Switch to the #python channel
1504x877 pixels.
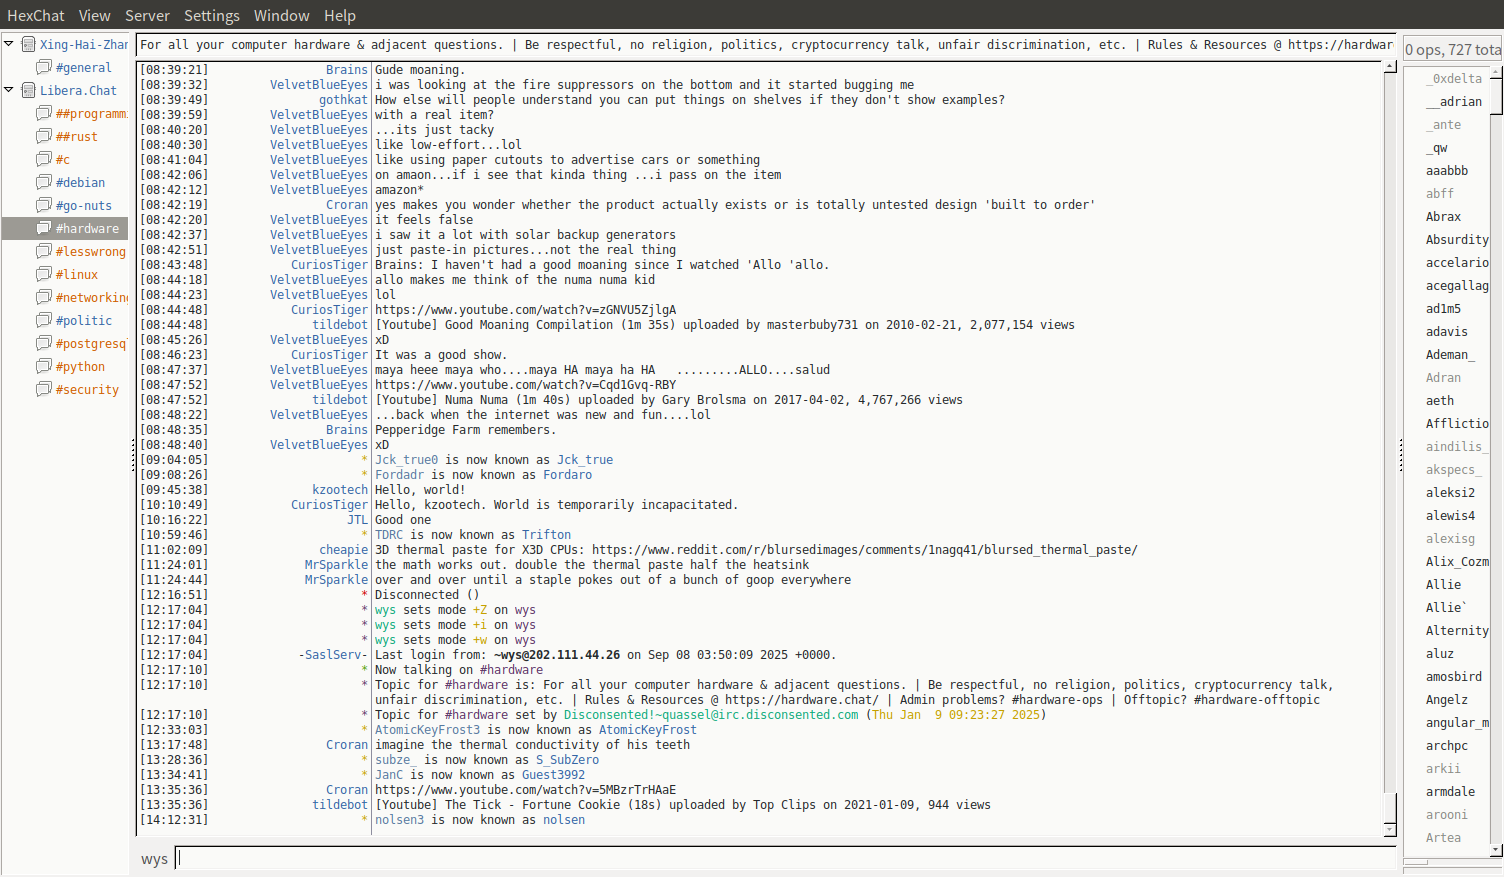pos(80,366)
